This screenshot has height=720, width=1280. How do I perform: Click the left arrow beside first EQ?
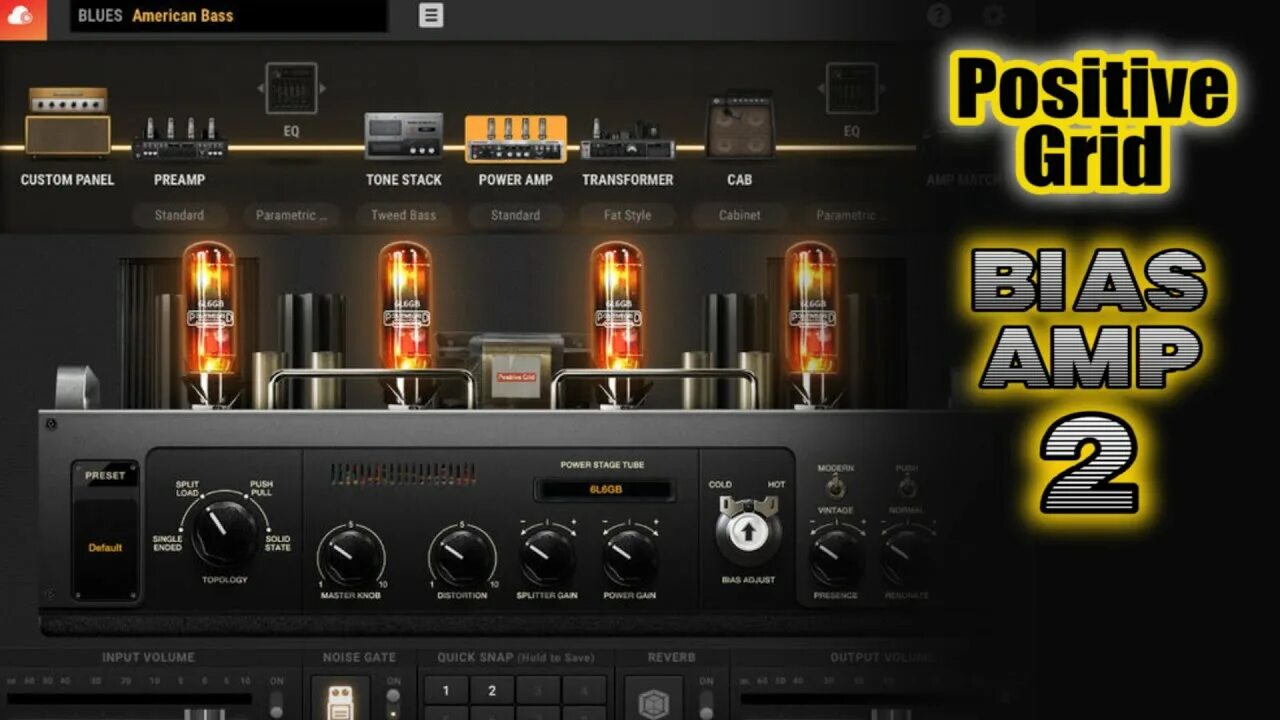[260, 88]
